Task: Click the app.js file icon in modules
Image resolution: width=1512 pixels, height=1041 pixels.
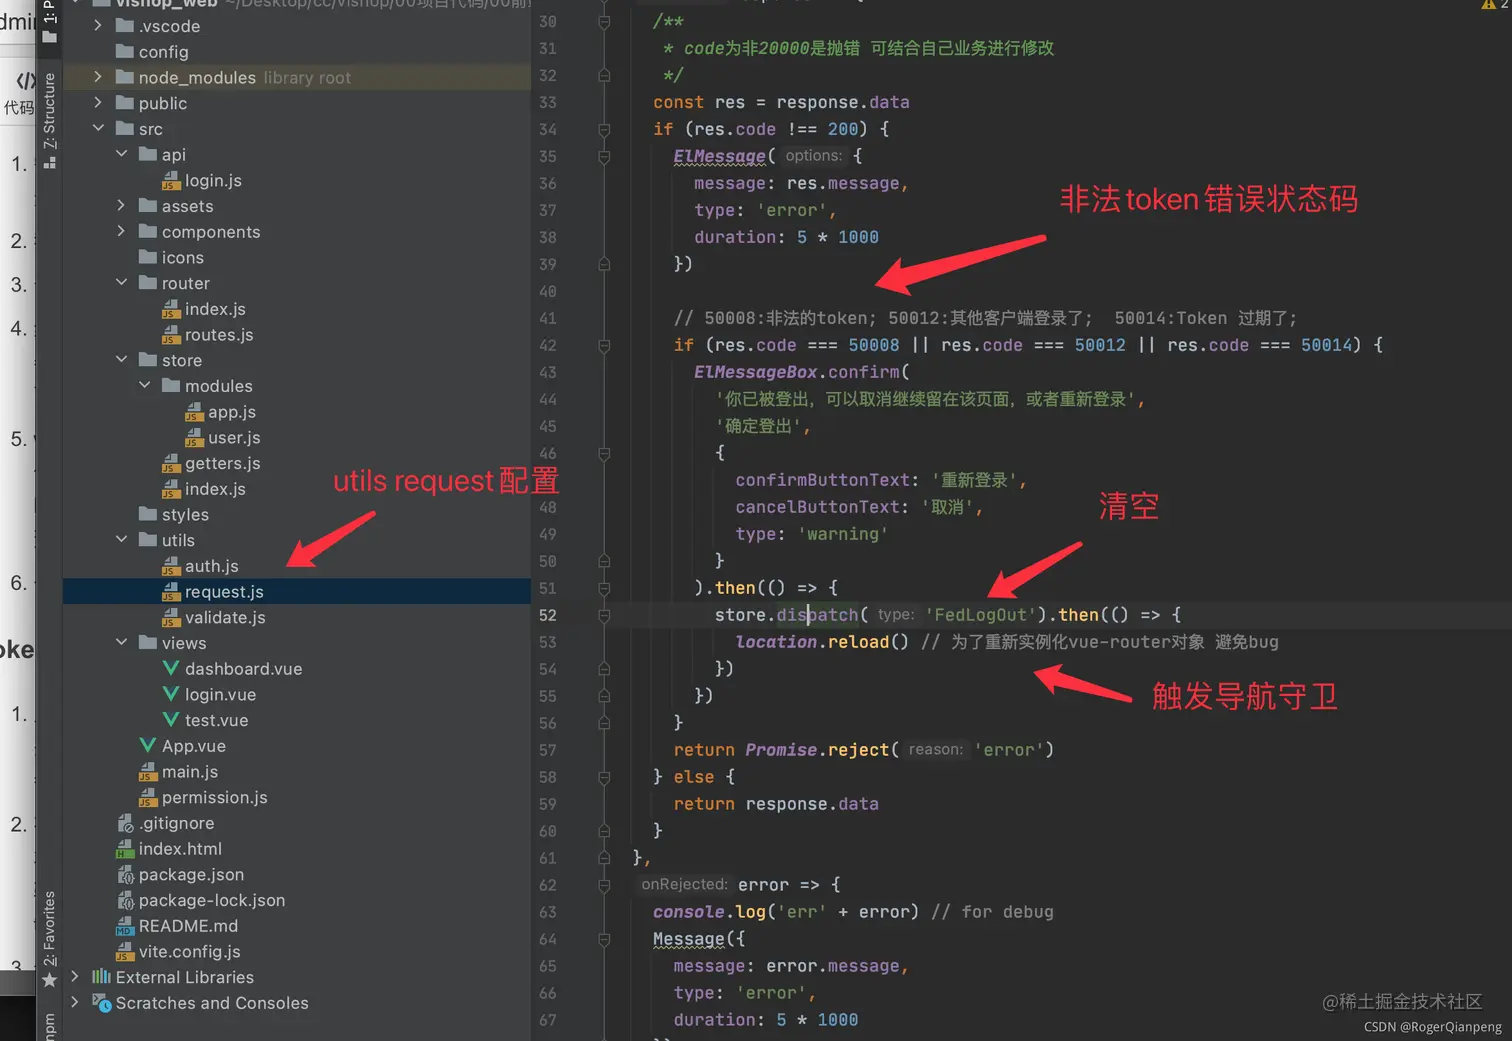Action: point(194,412)
